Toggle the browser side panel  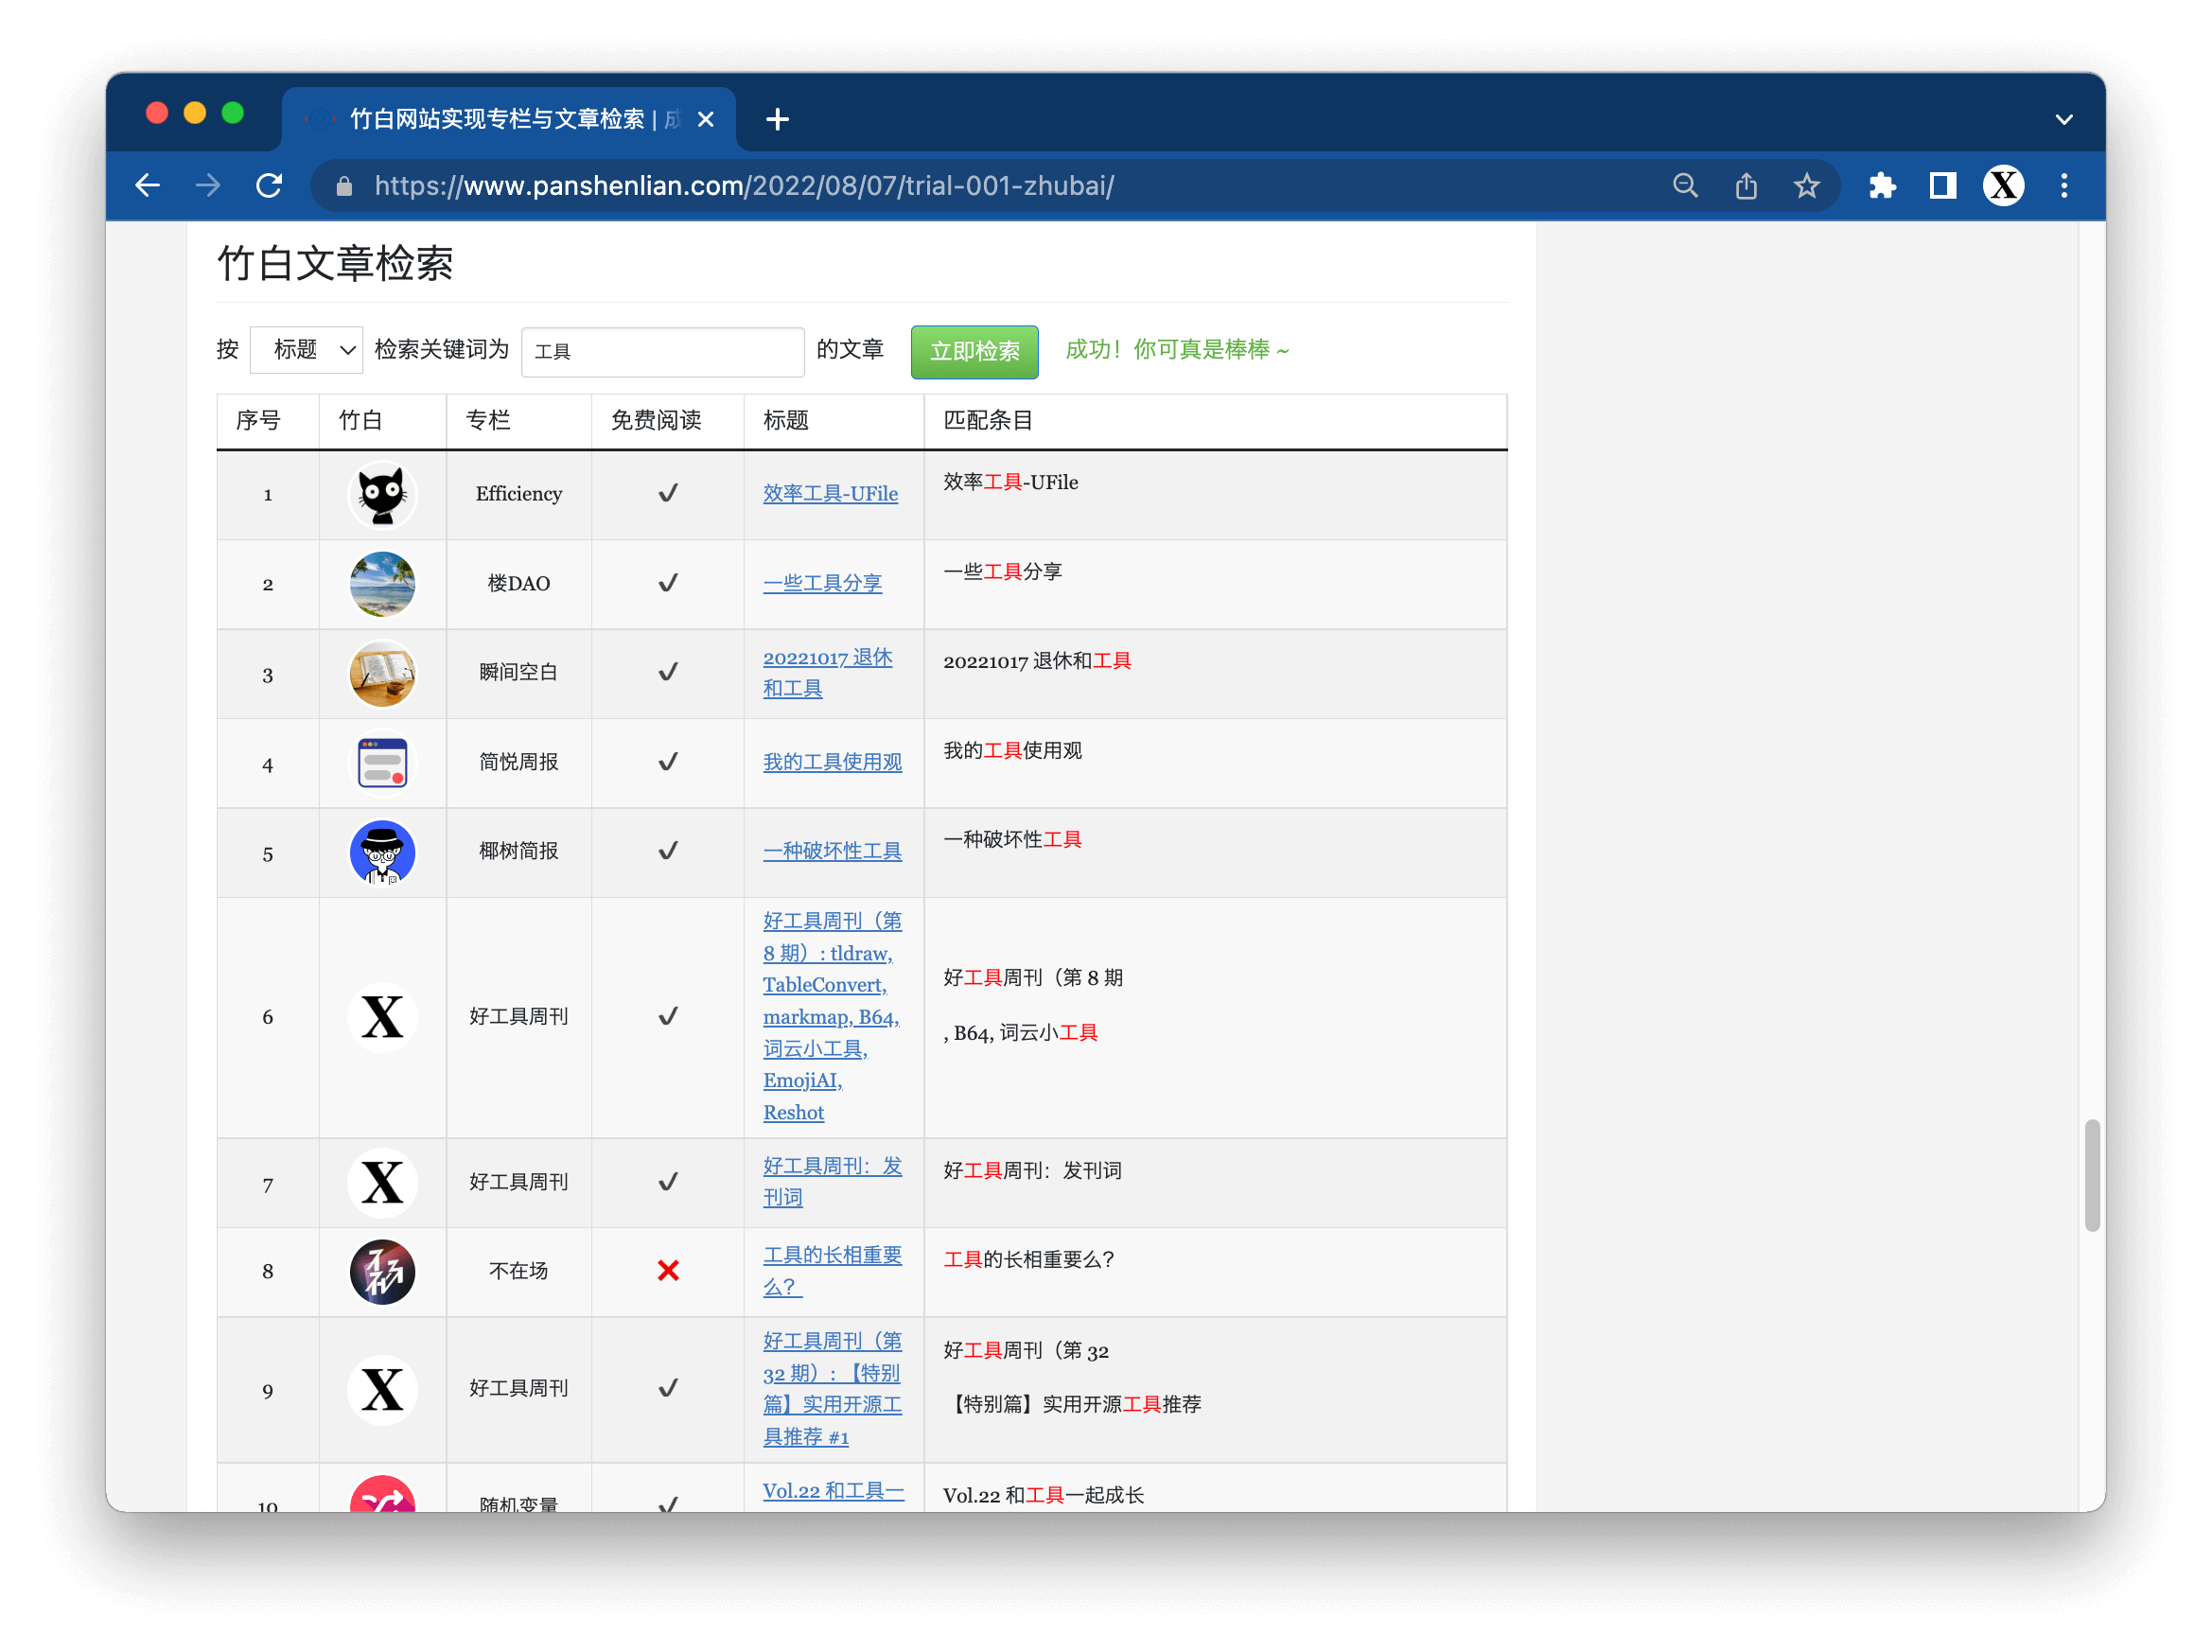click(1942, 186)
